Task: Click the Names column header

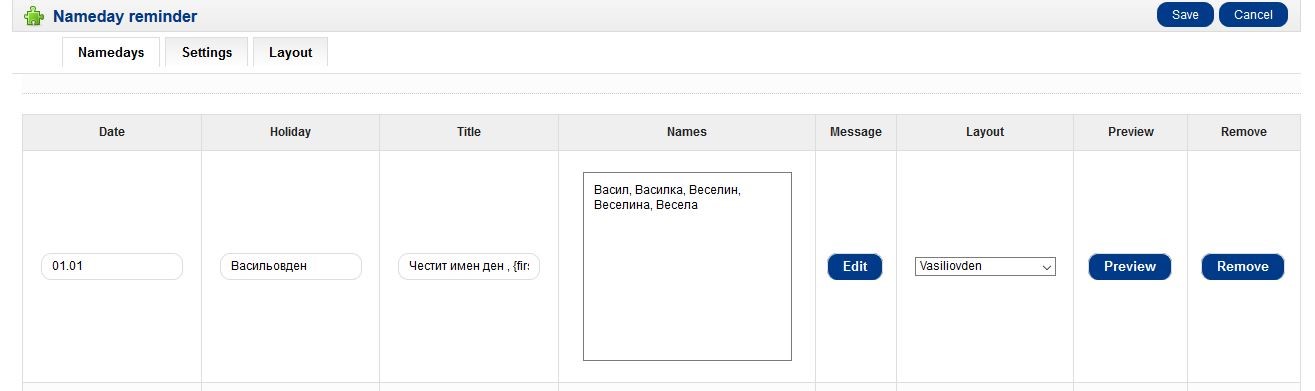Action: coord(687,132)
